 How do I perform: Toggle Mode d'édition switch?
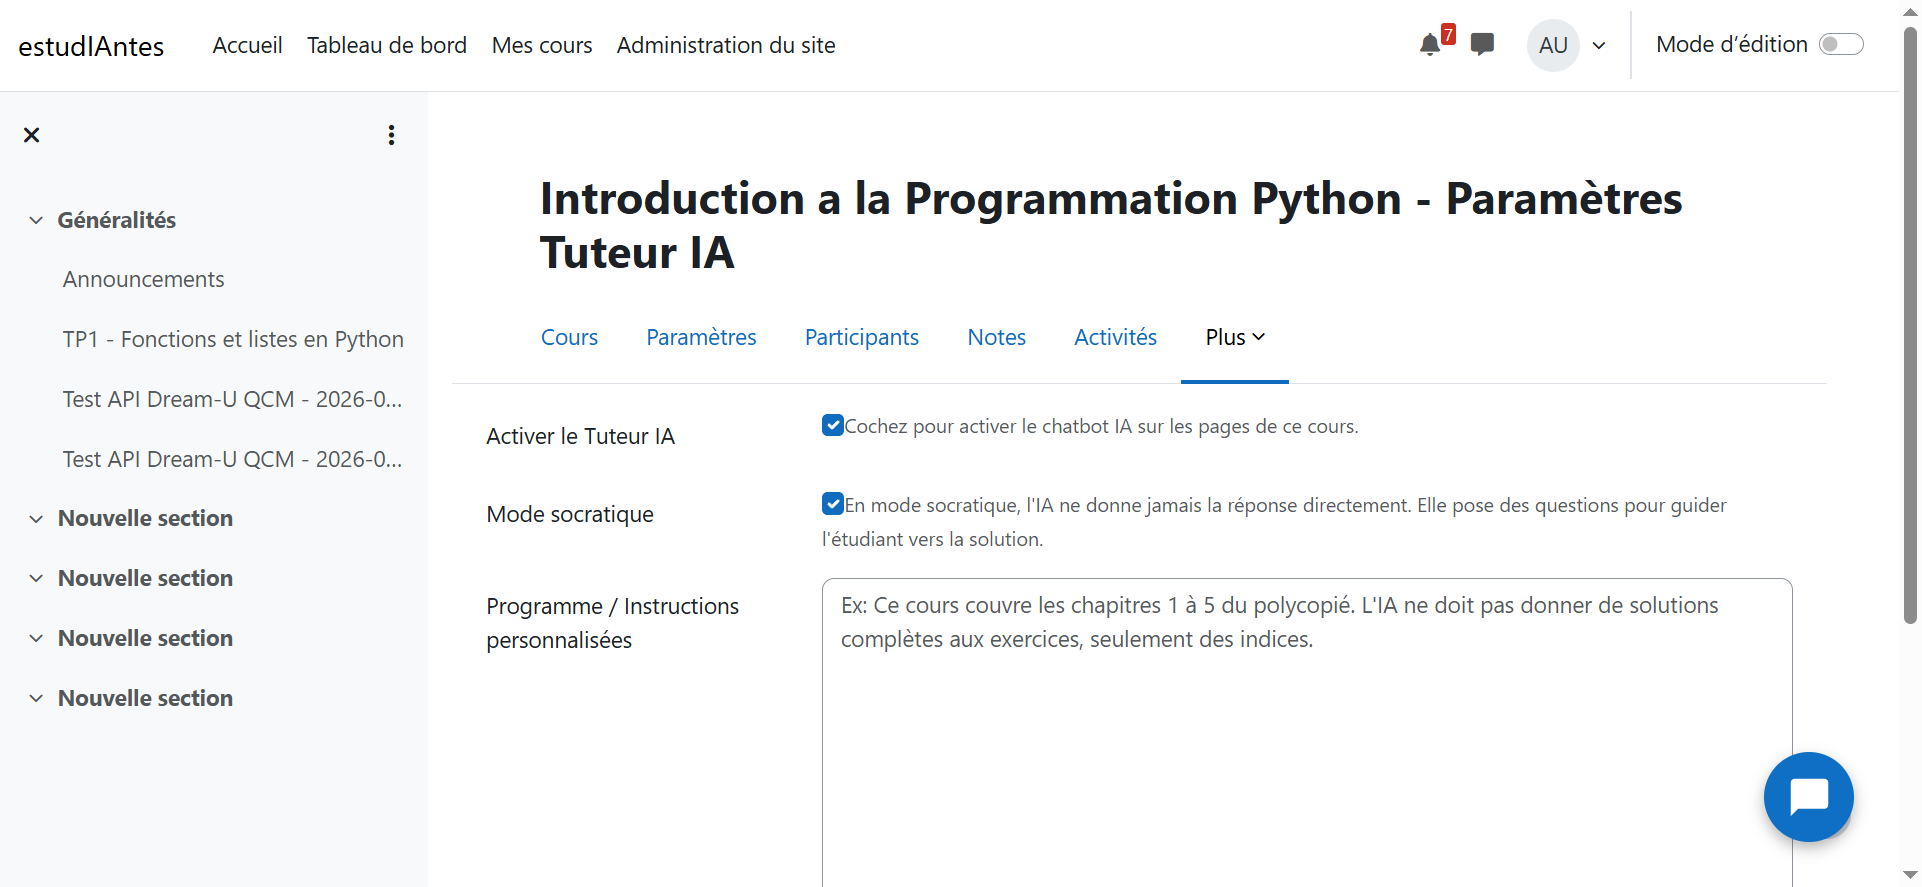1841,45
